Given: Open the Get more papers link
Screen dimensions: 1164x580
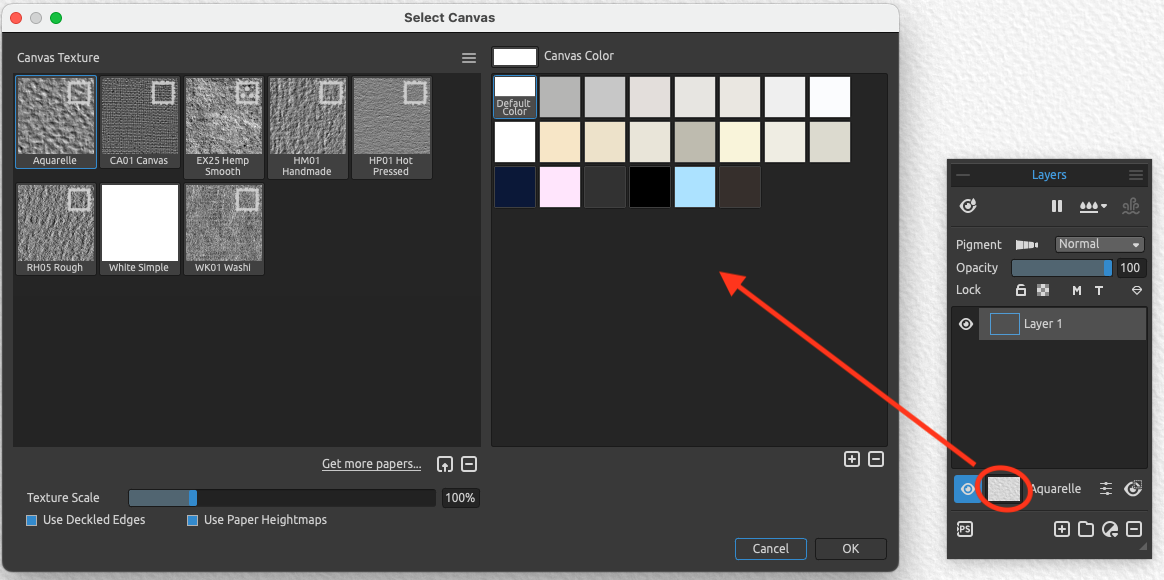Looking at the screenshot, I should coord(371,464).
